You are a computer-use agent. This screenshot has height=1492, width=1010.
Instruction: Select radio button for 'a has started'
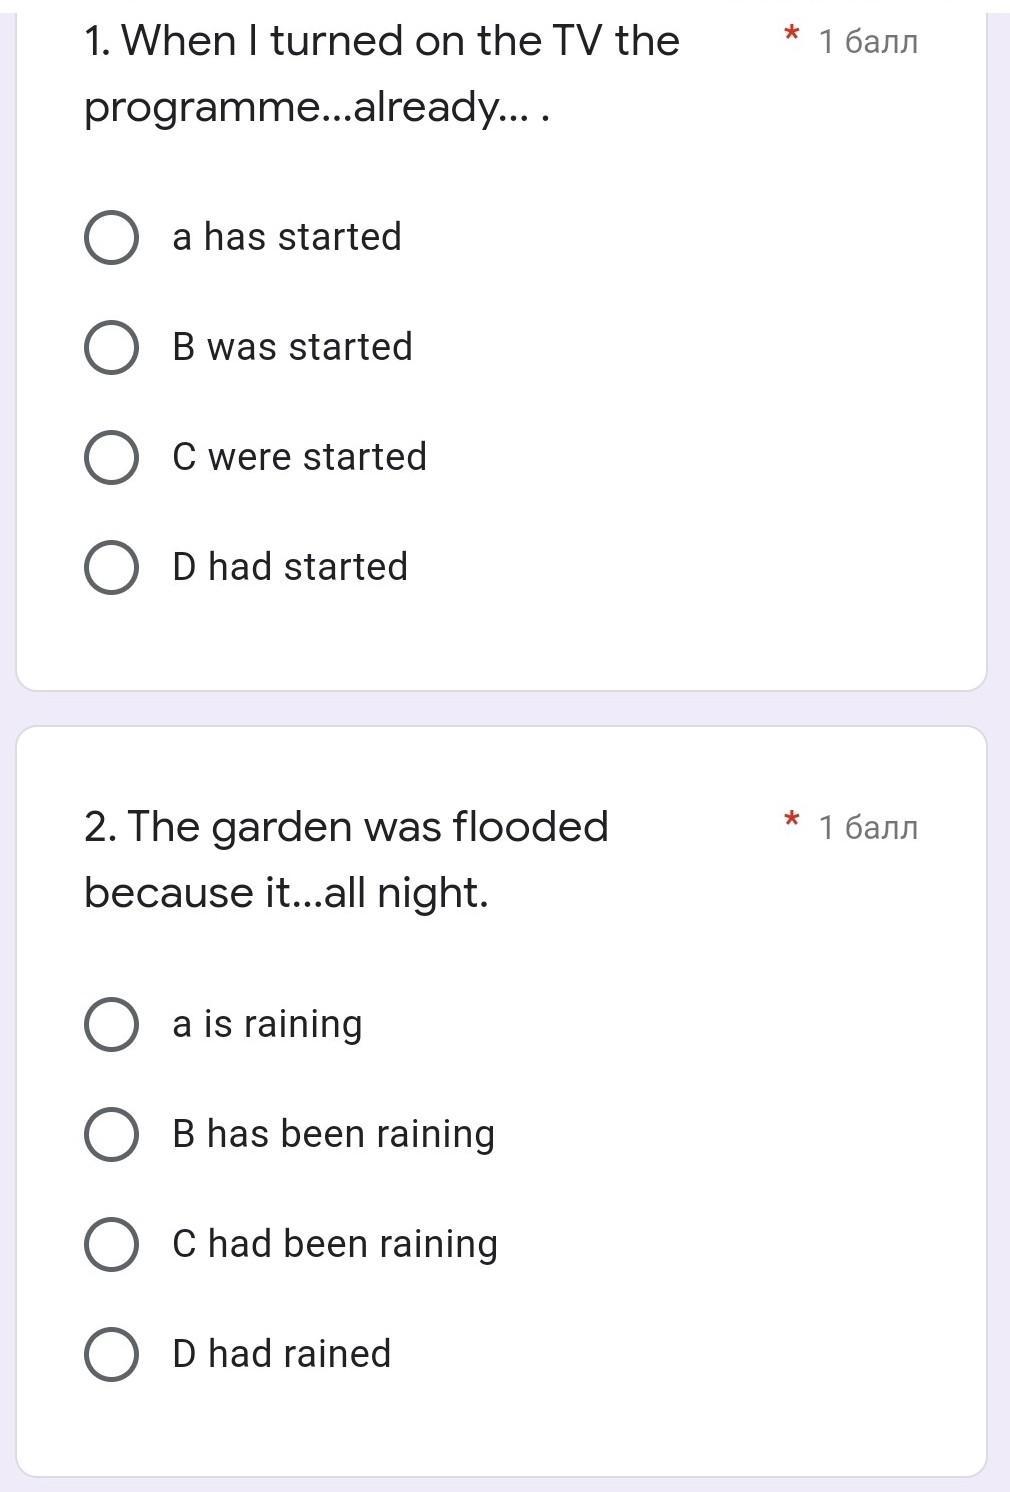coord(111,238)
